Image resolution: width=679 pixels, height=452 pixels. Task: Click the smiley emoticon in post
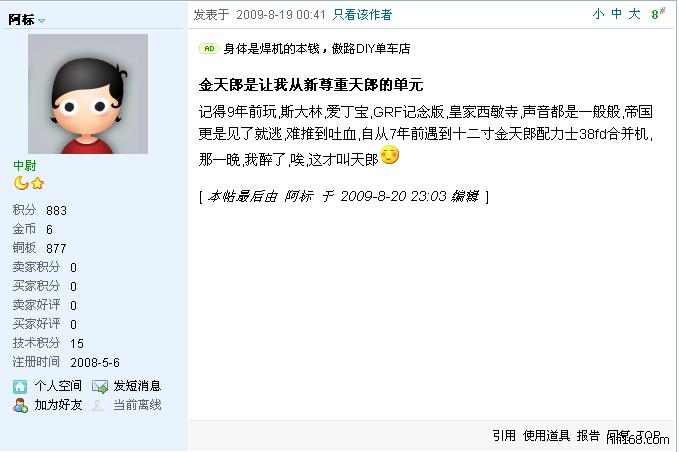tap(389, 155)
